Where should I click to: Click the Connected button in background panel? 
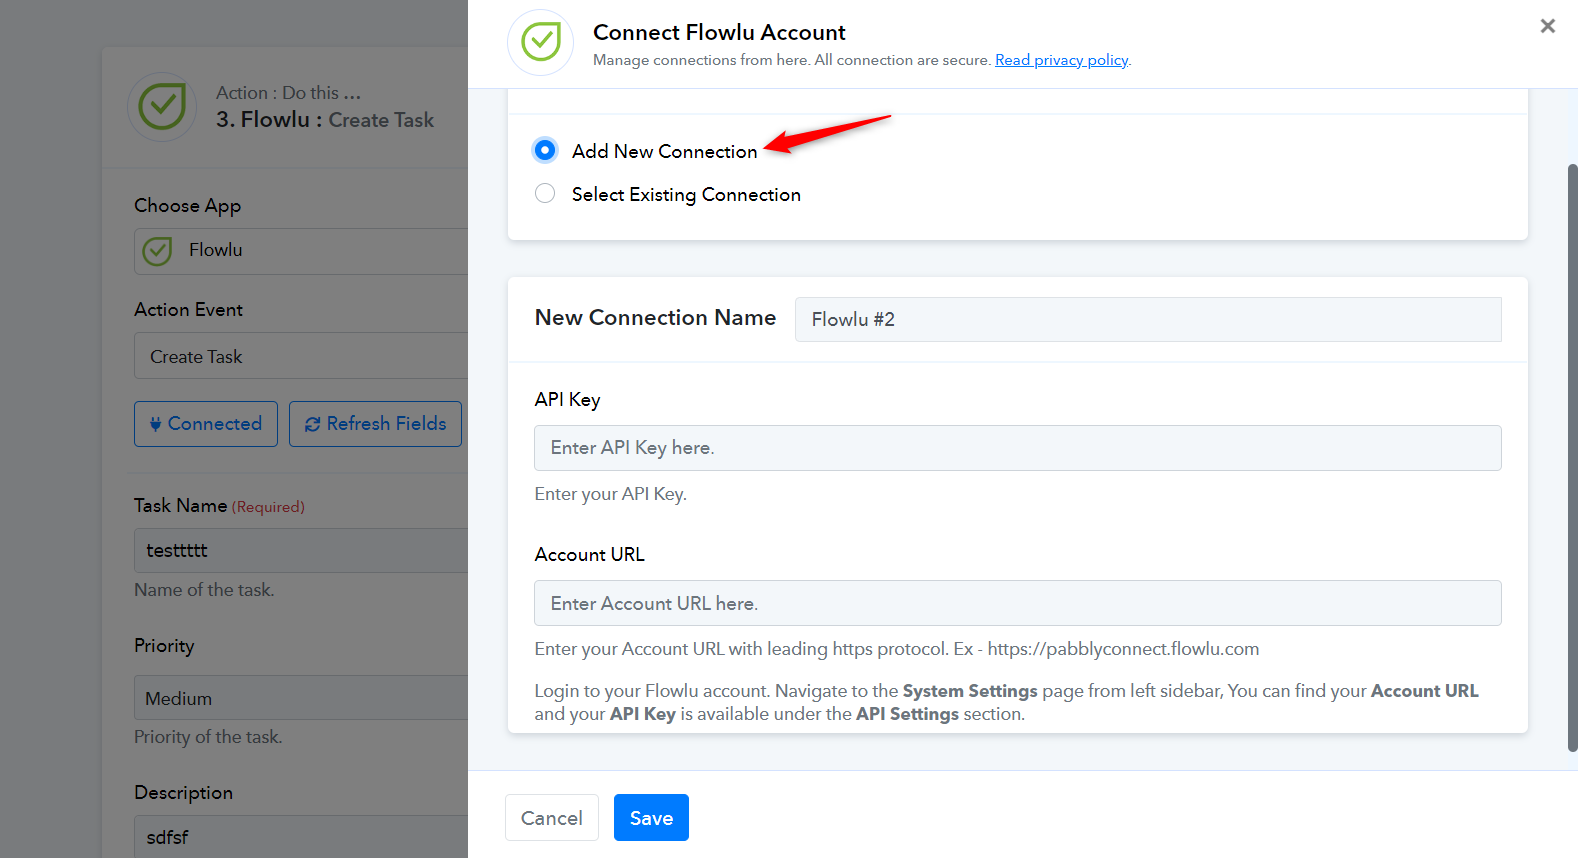click(206, 424)
